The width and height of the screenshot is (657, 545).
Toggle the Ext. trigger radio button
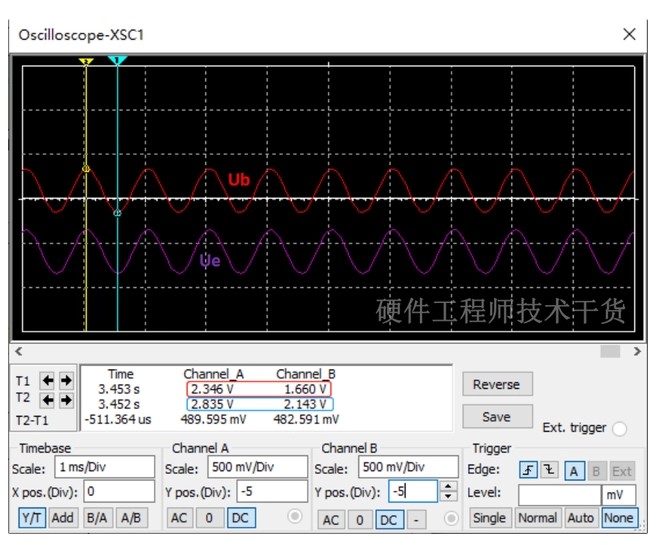619,429
